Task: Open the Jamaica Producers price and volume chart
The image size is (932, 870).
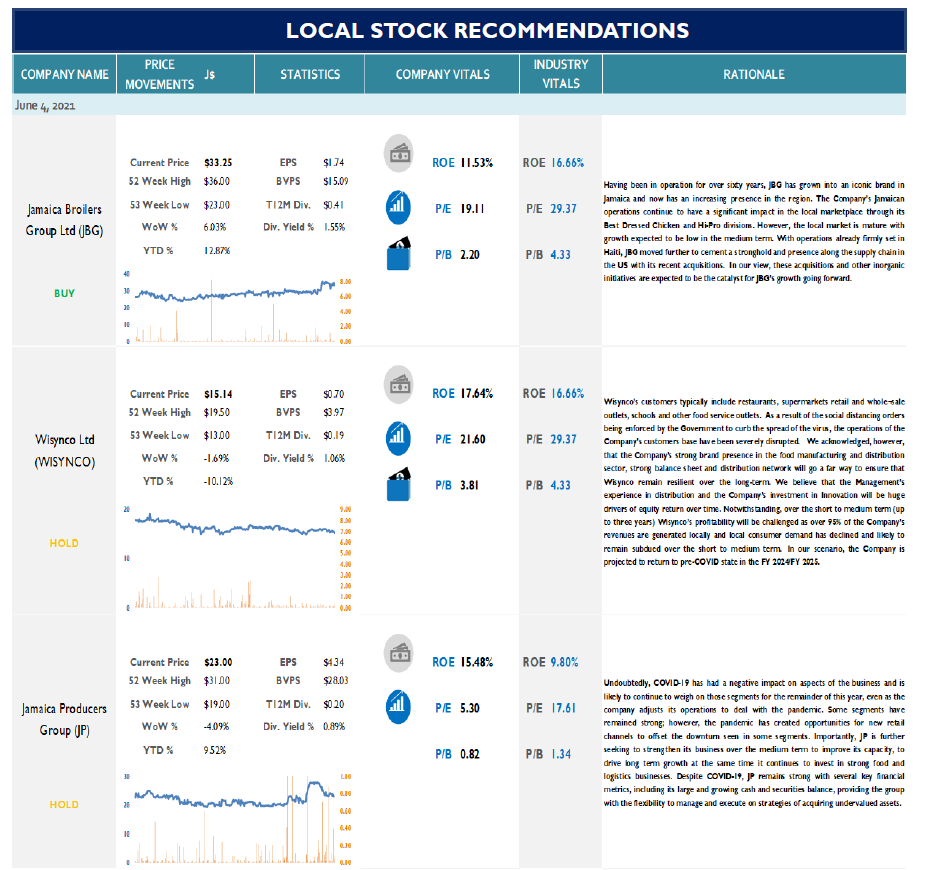Action: (238, 819)
